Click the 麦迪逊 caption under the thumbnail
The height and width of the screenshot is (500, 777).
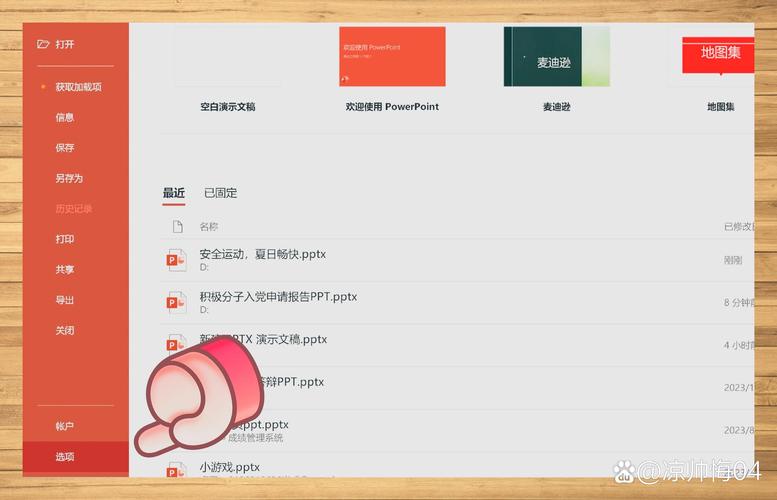556,107
